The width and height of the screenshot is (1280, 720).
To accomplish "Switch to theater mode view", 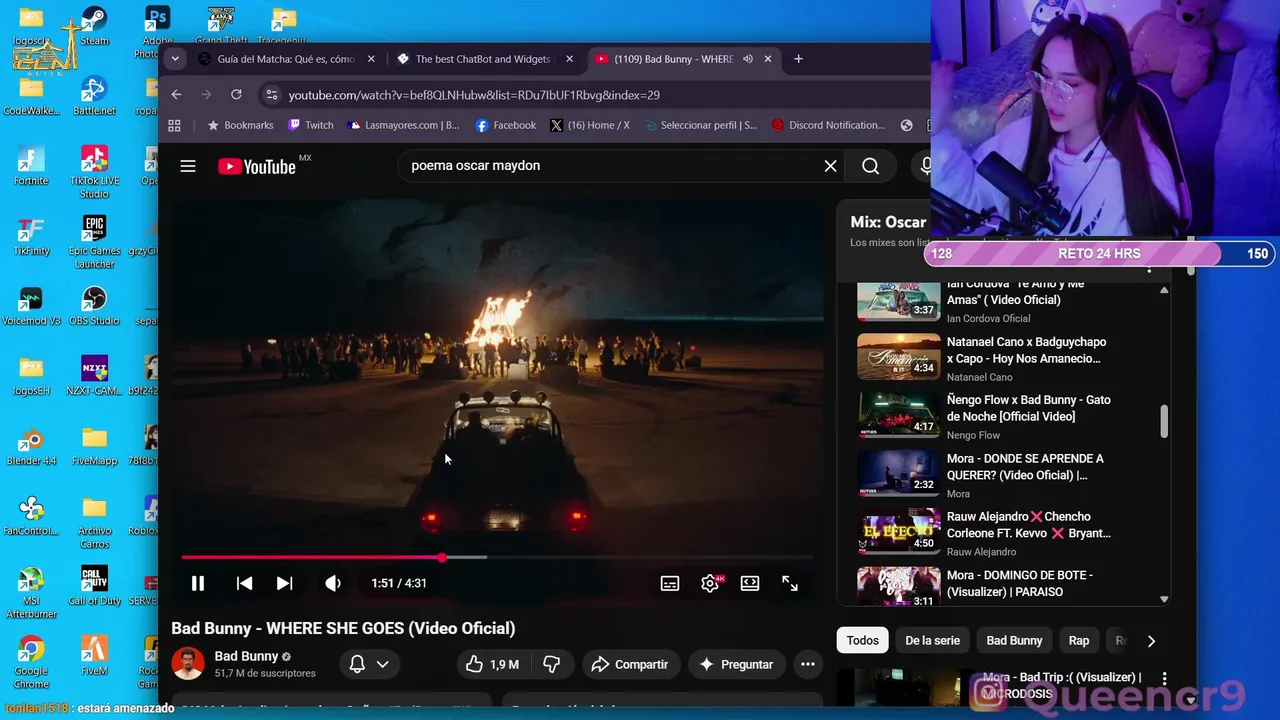I will coord(750,583).
